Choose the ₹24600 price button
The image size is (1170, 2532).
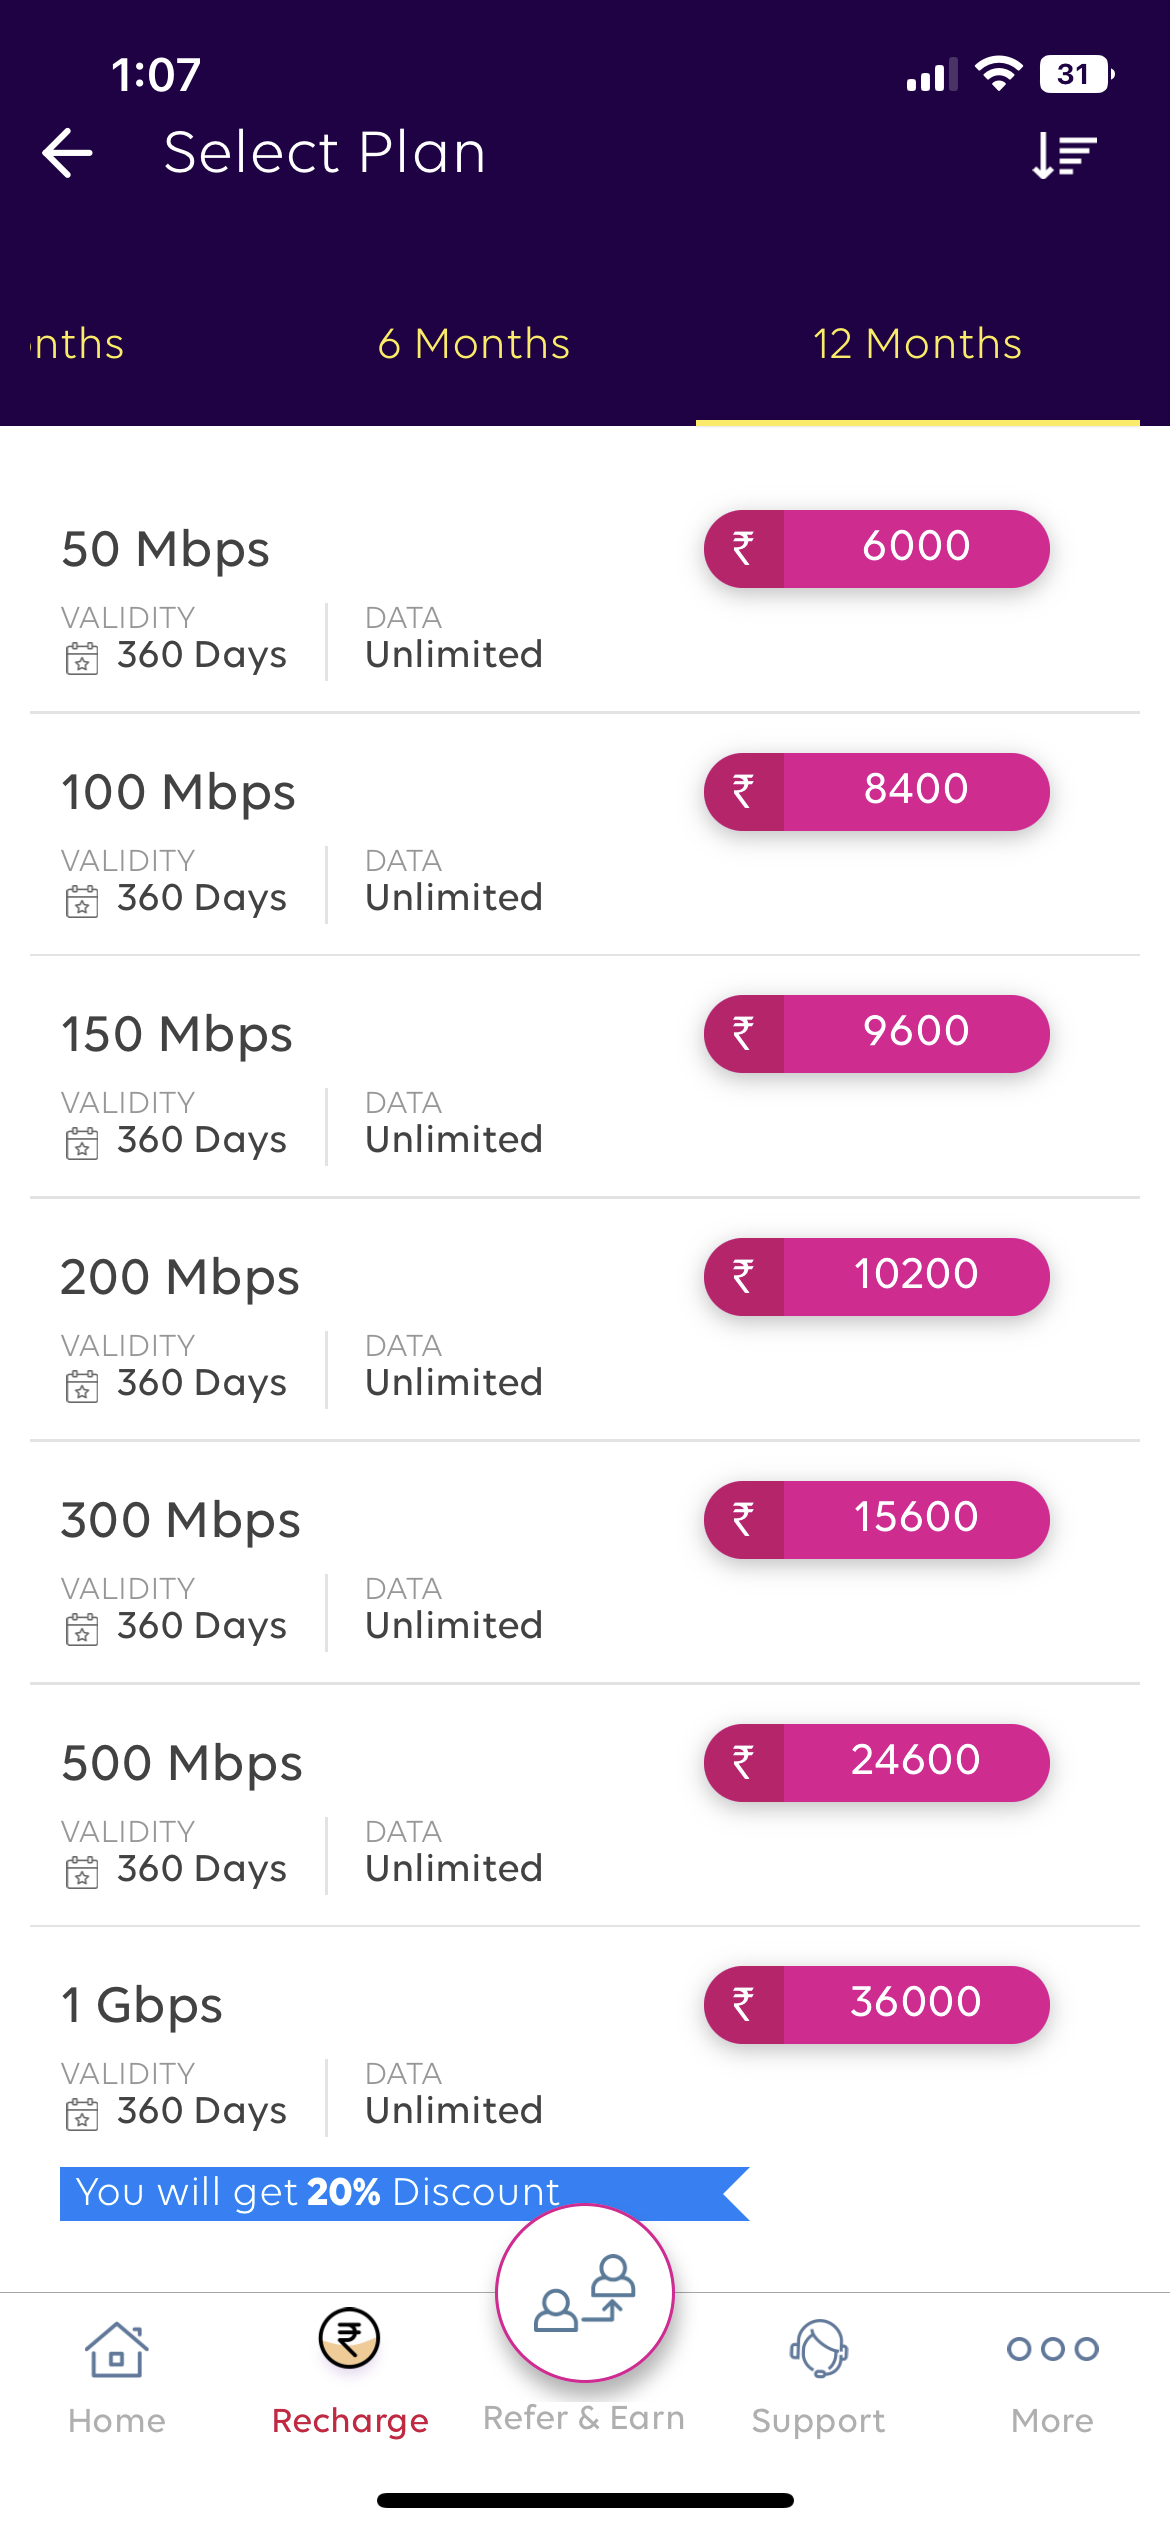pyautogui.click(x=877, y=1762)
